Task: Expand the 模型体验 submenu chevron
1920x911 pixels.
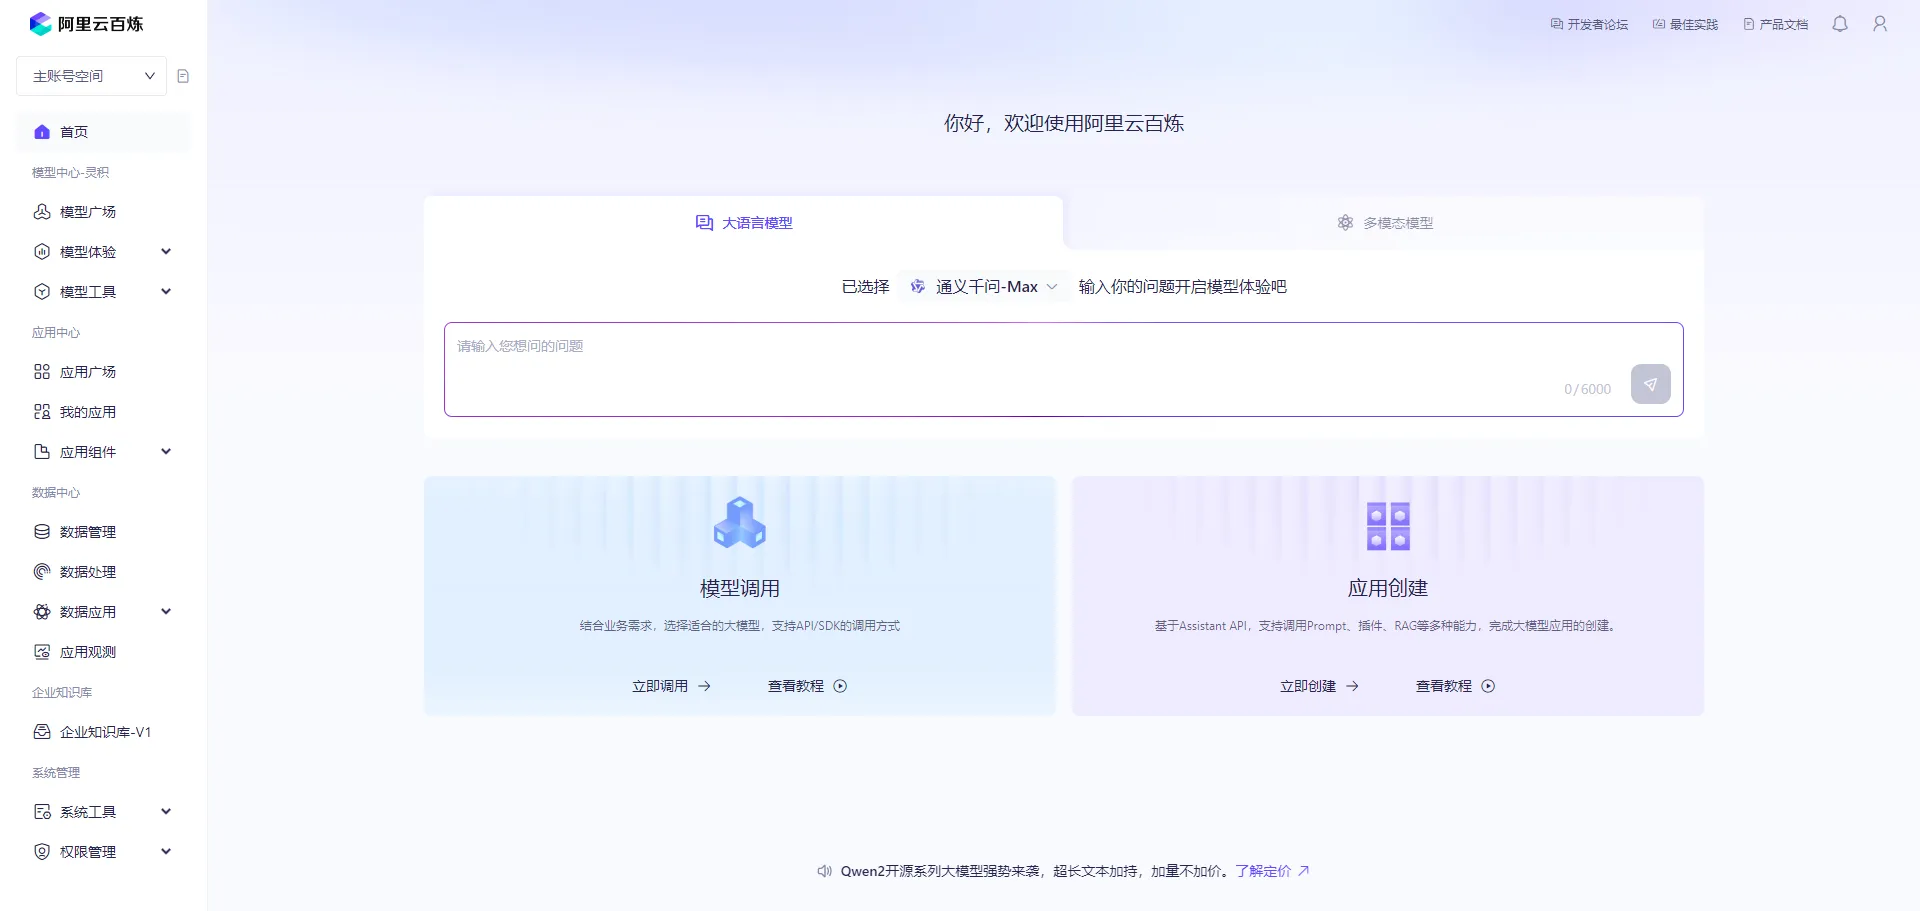Action: pos(166,252)
